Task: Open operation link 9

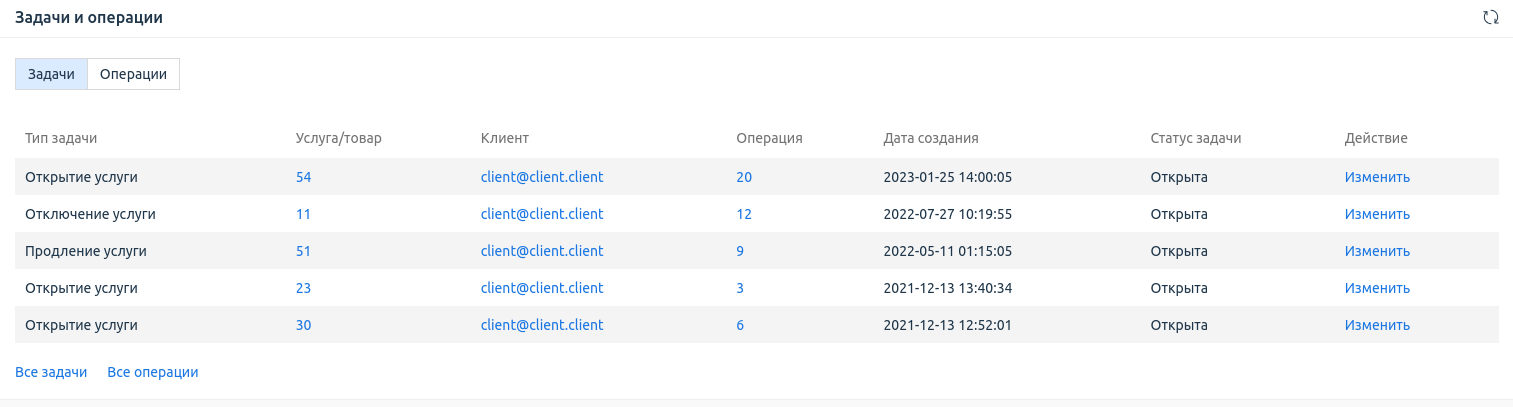Action: [x=740, y=251]
